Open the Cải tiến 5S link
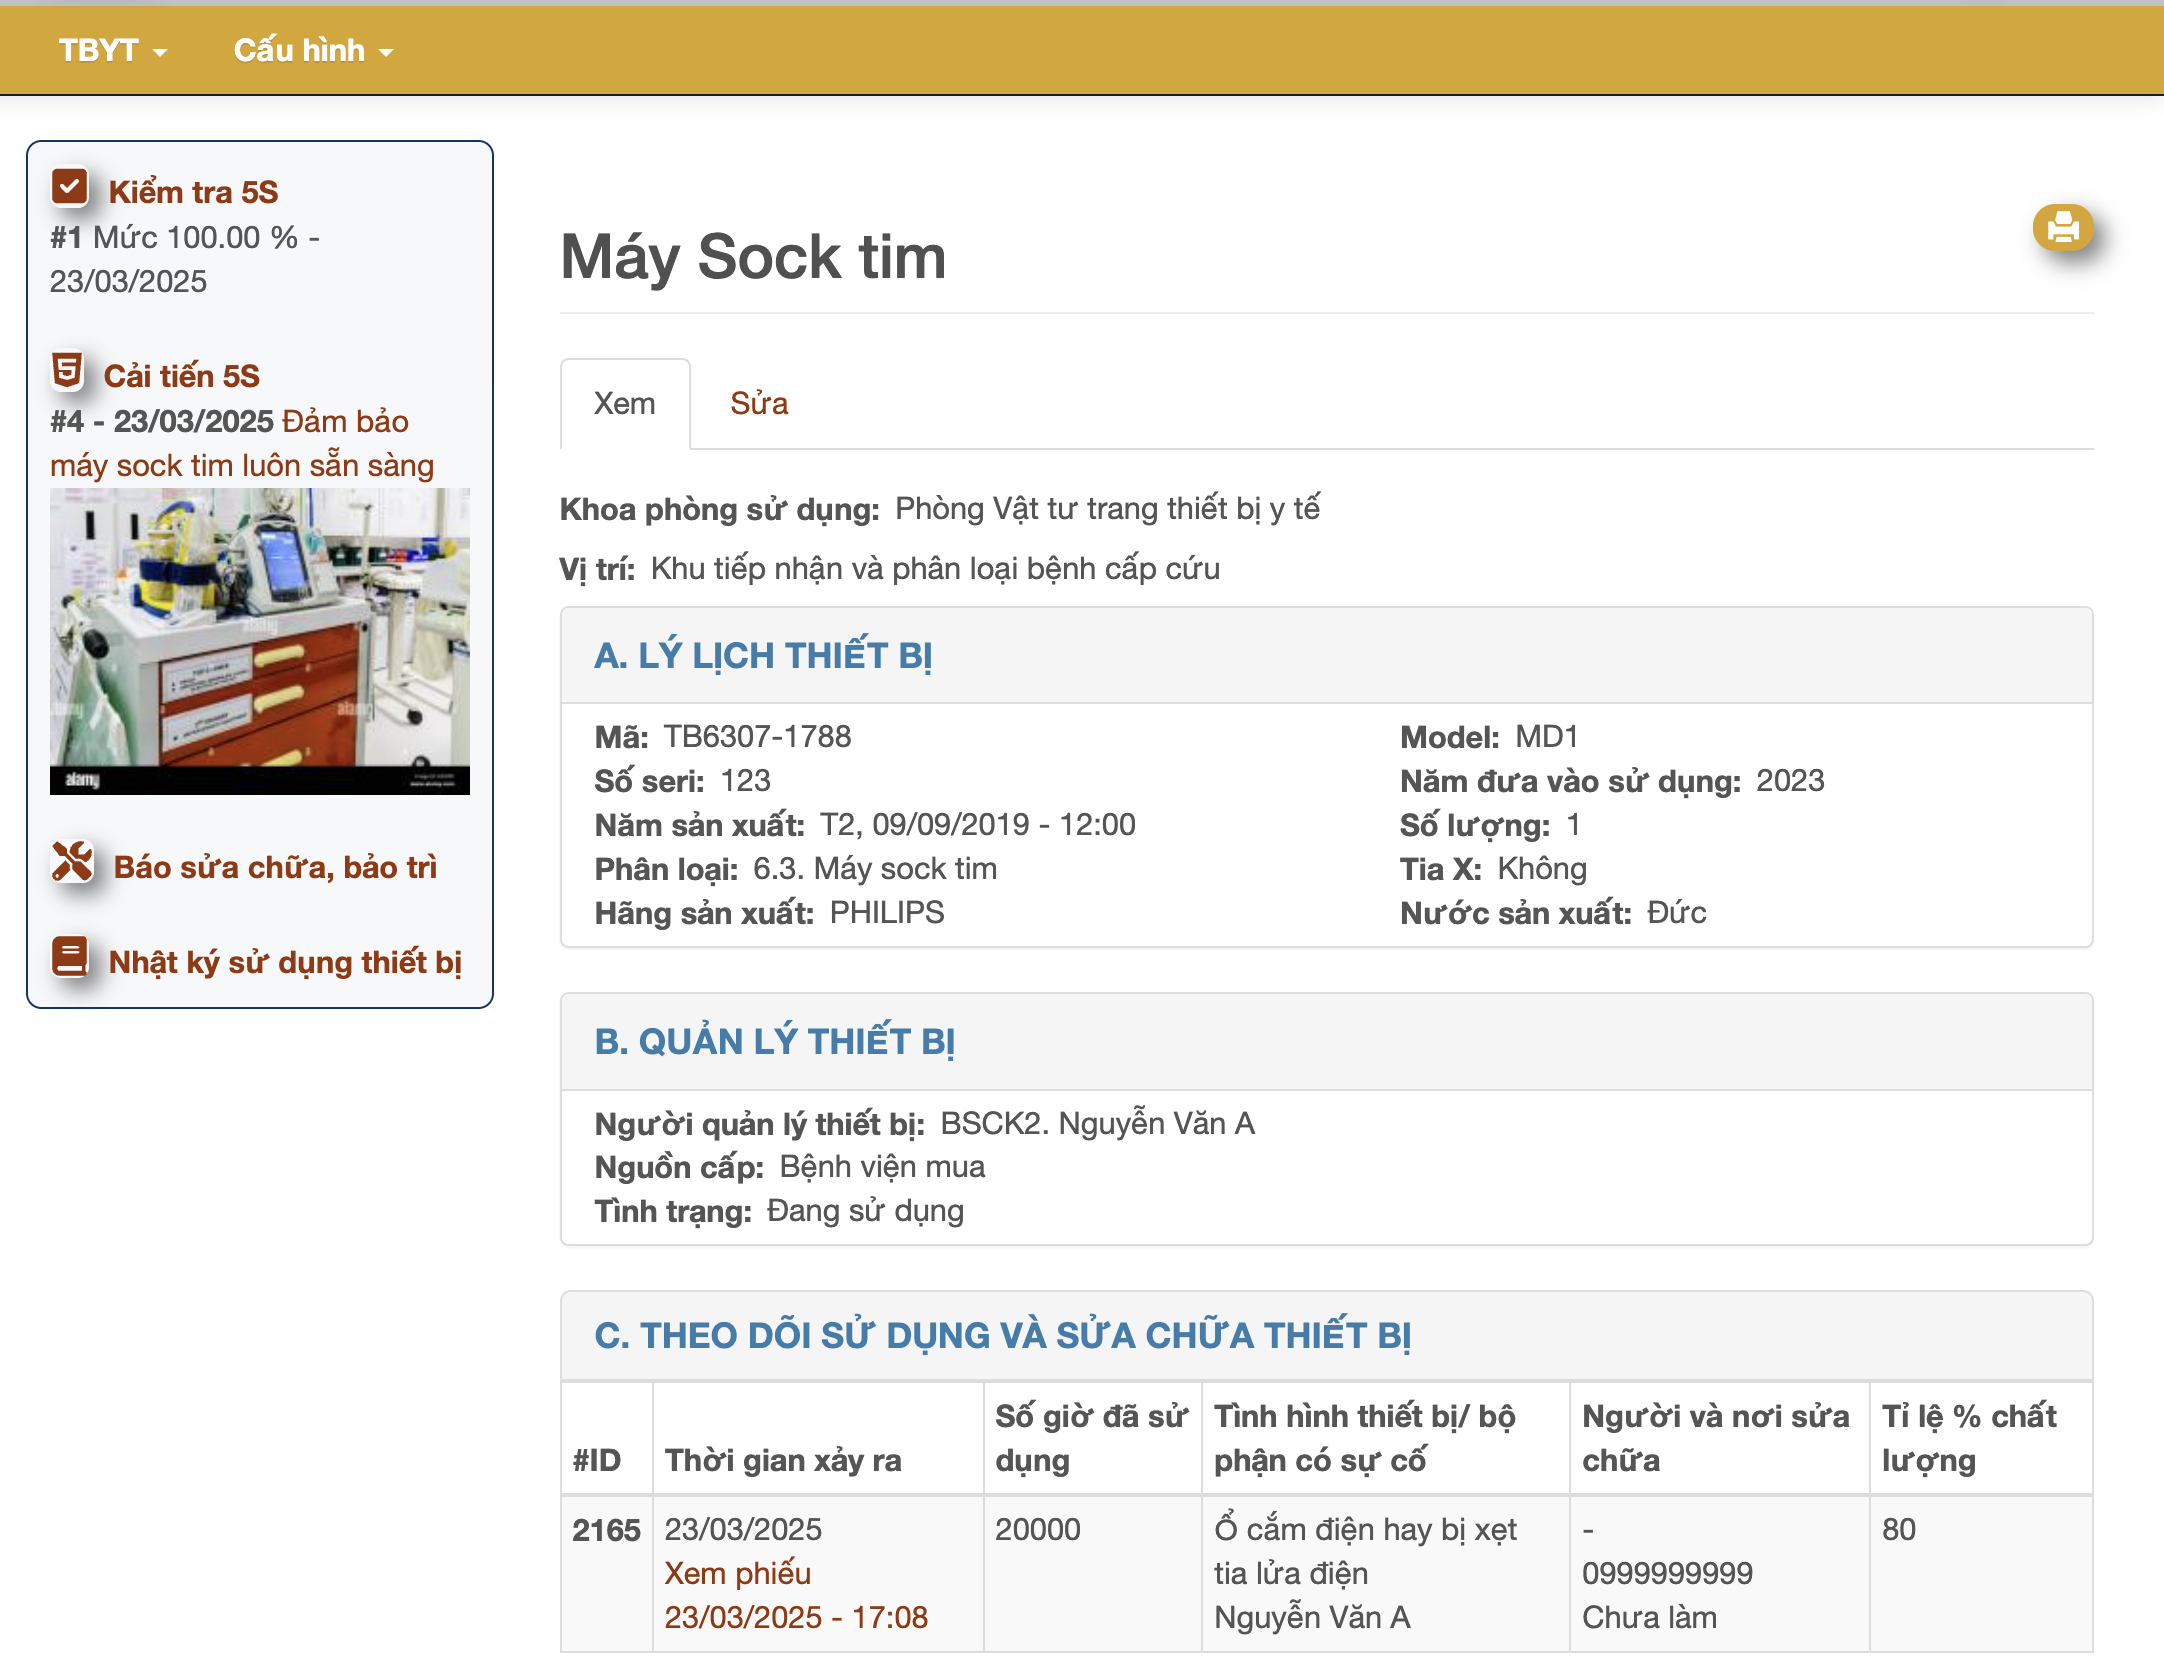The image size is (2164, 1674). pos(181,376)
